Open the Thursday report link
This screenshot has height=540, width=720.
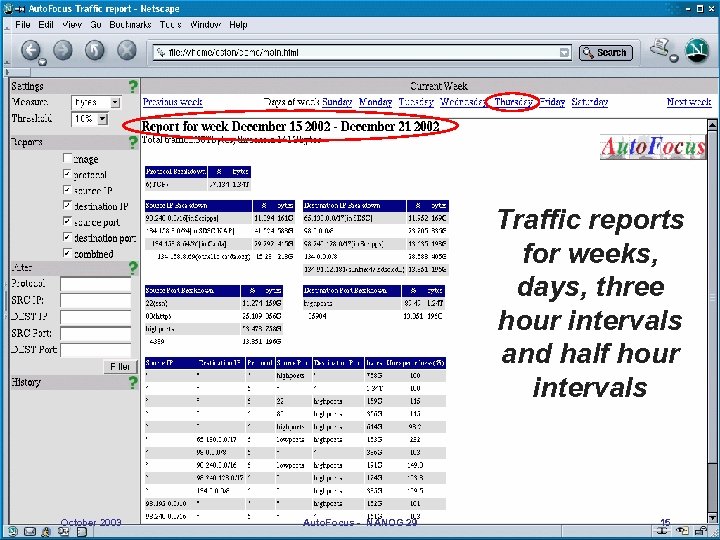click(x=513, y=102)
